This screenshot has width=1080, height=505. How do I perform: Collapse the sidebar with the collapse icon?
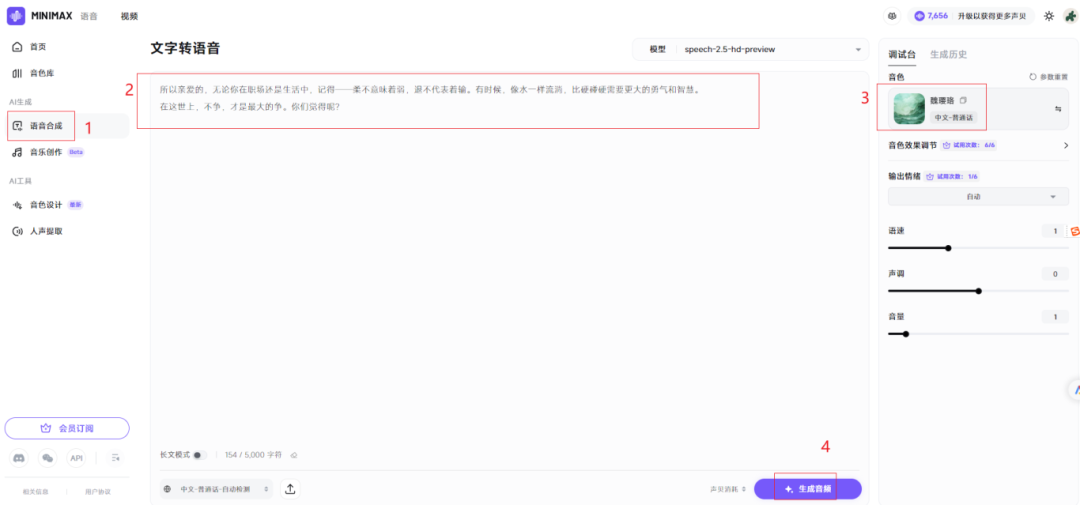click(x=116, y=458)
